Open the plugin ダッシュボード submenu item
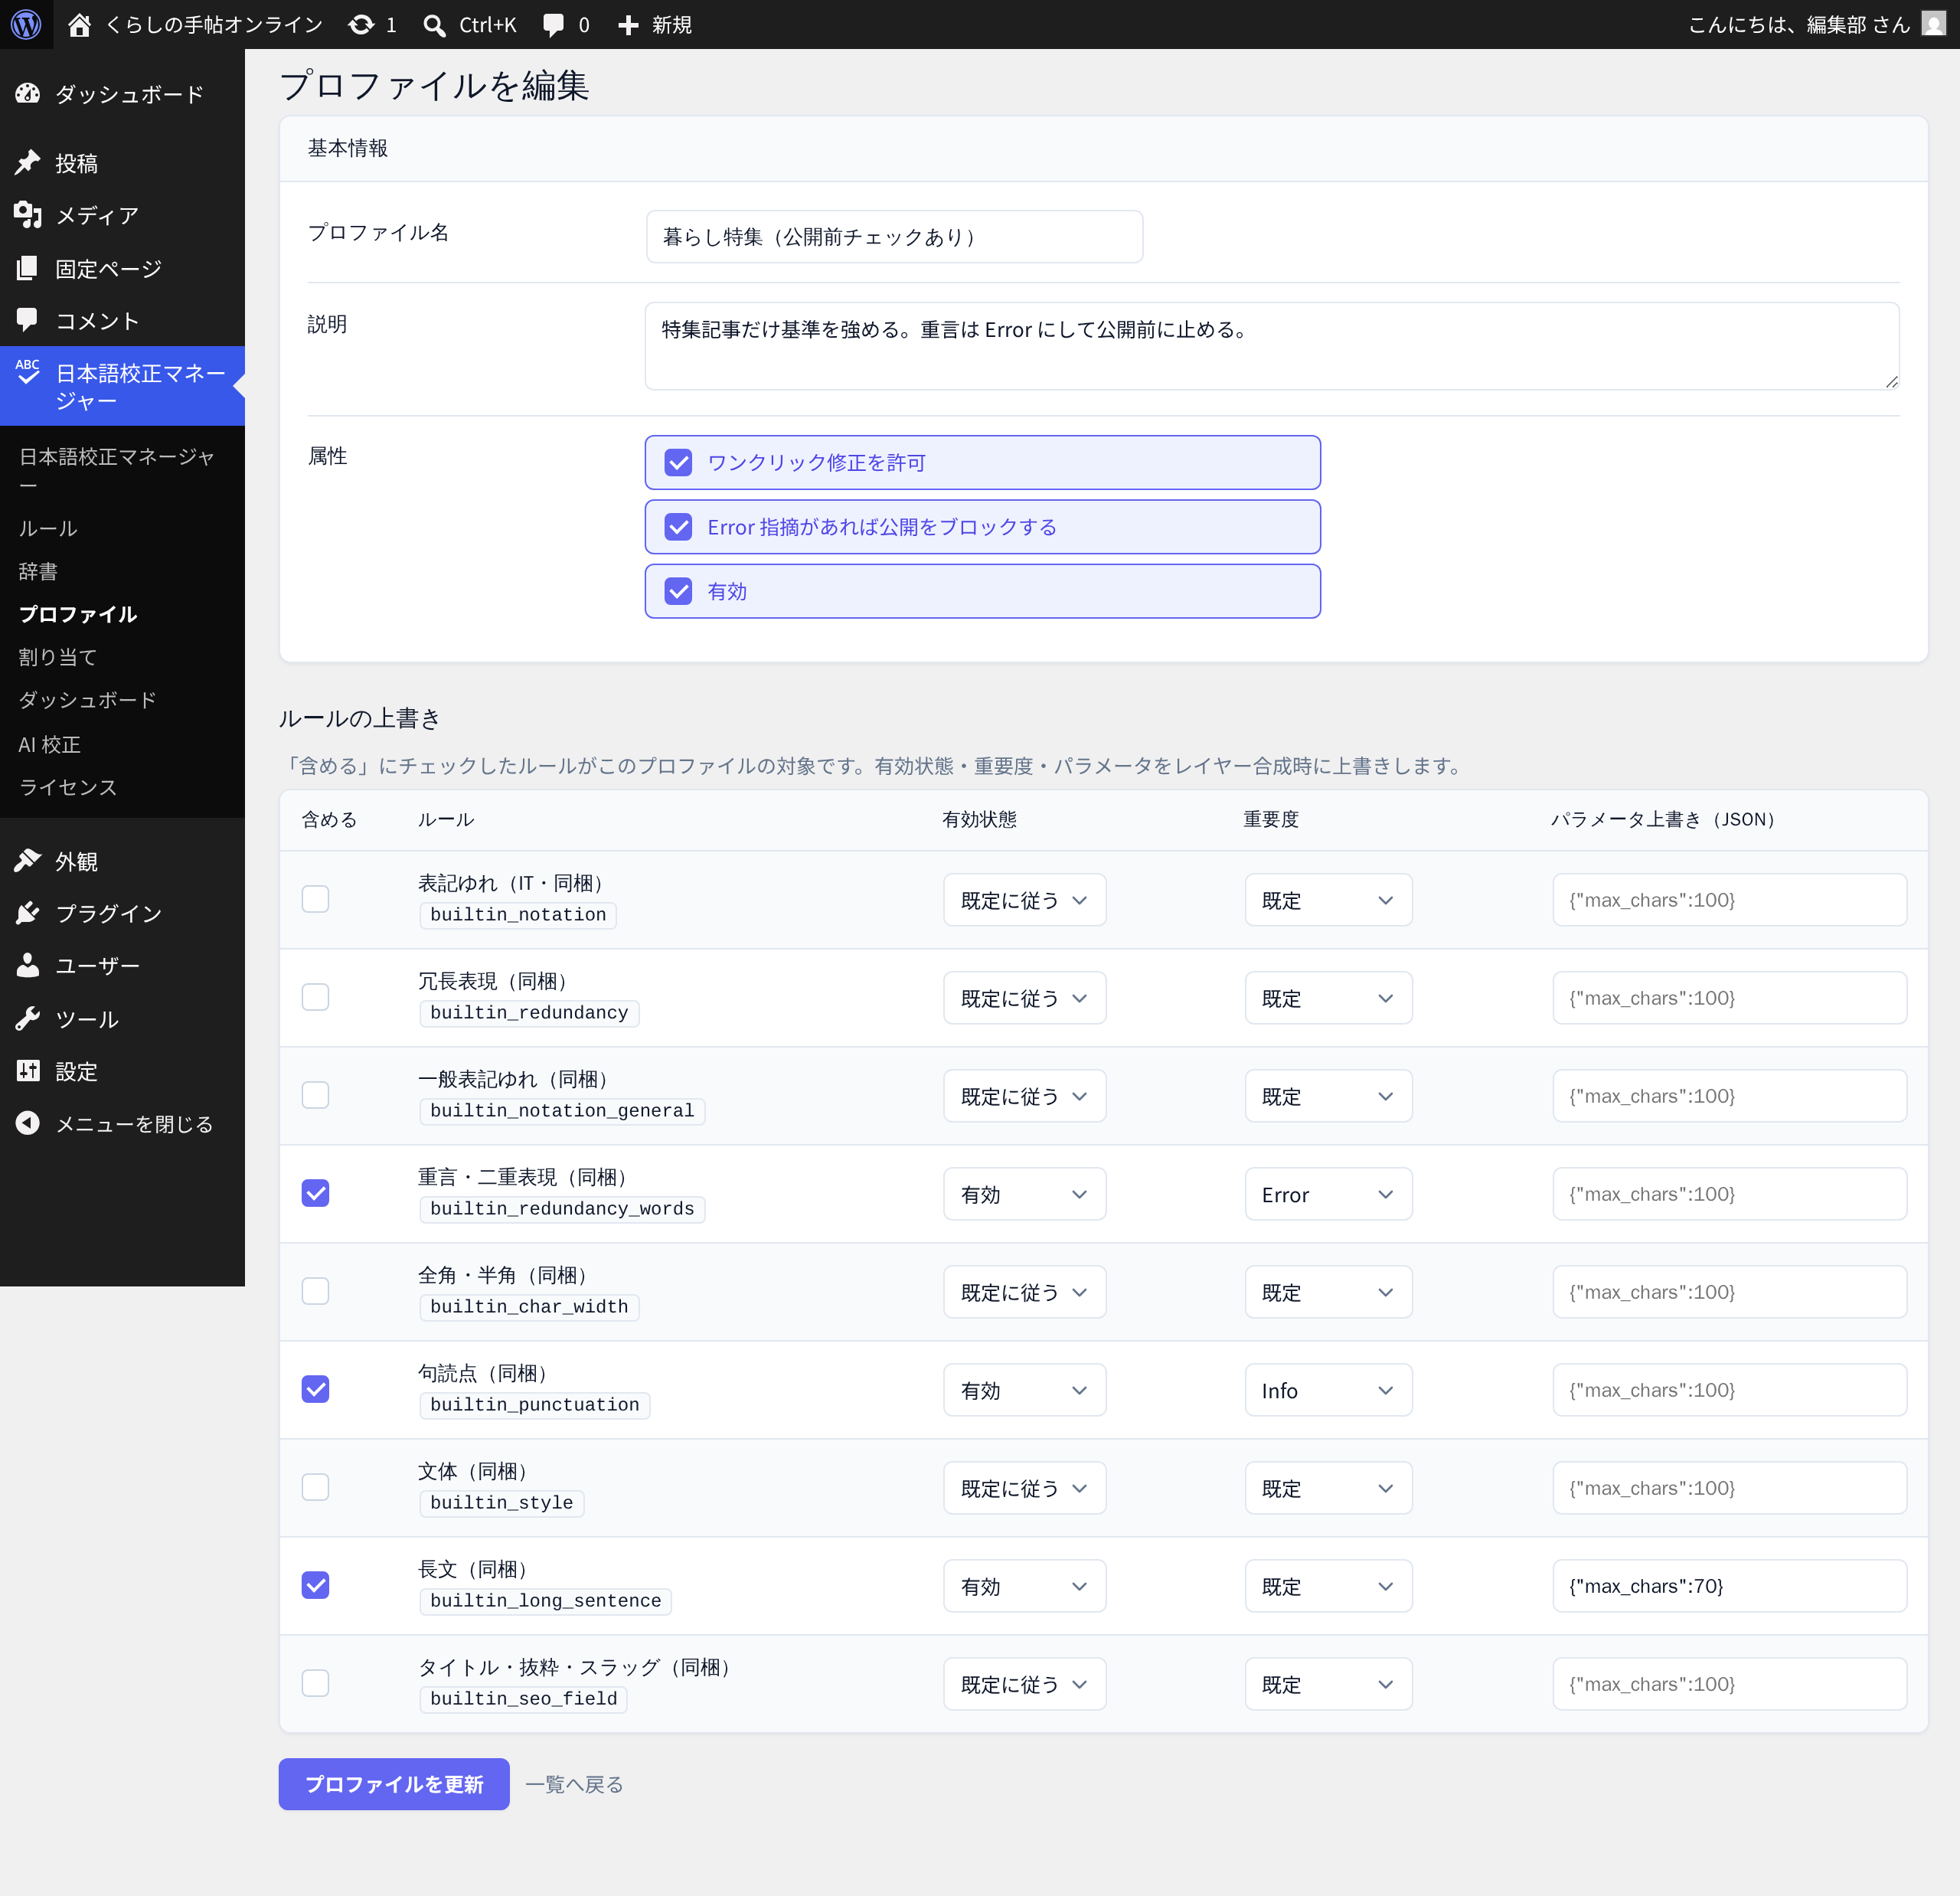This screenshot has width=1960, height=1896. [88, 700]
